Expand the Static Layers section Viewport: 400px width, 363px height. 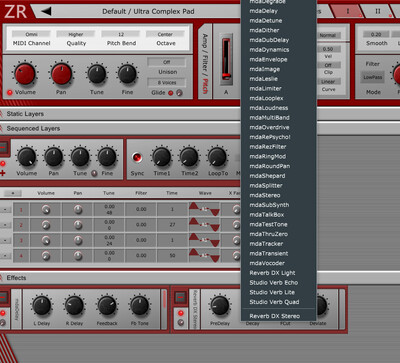pyautogui.click(x=25, y=114)
